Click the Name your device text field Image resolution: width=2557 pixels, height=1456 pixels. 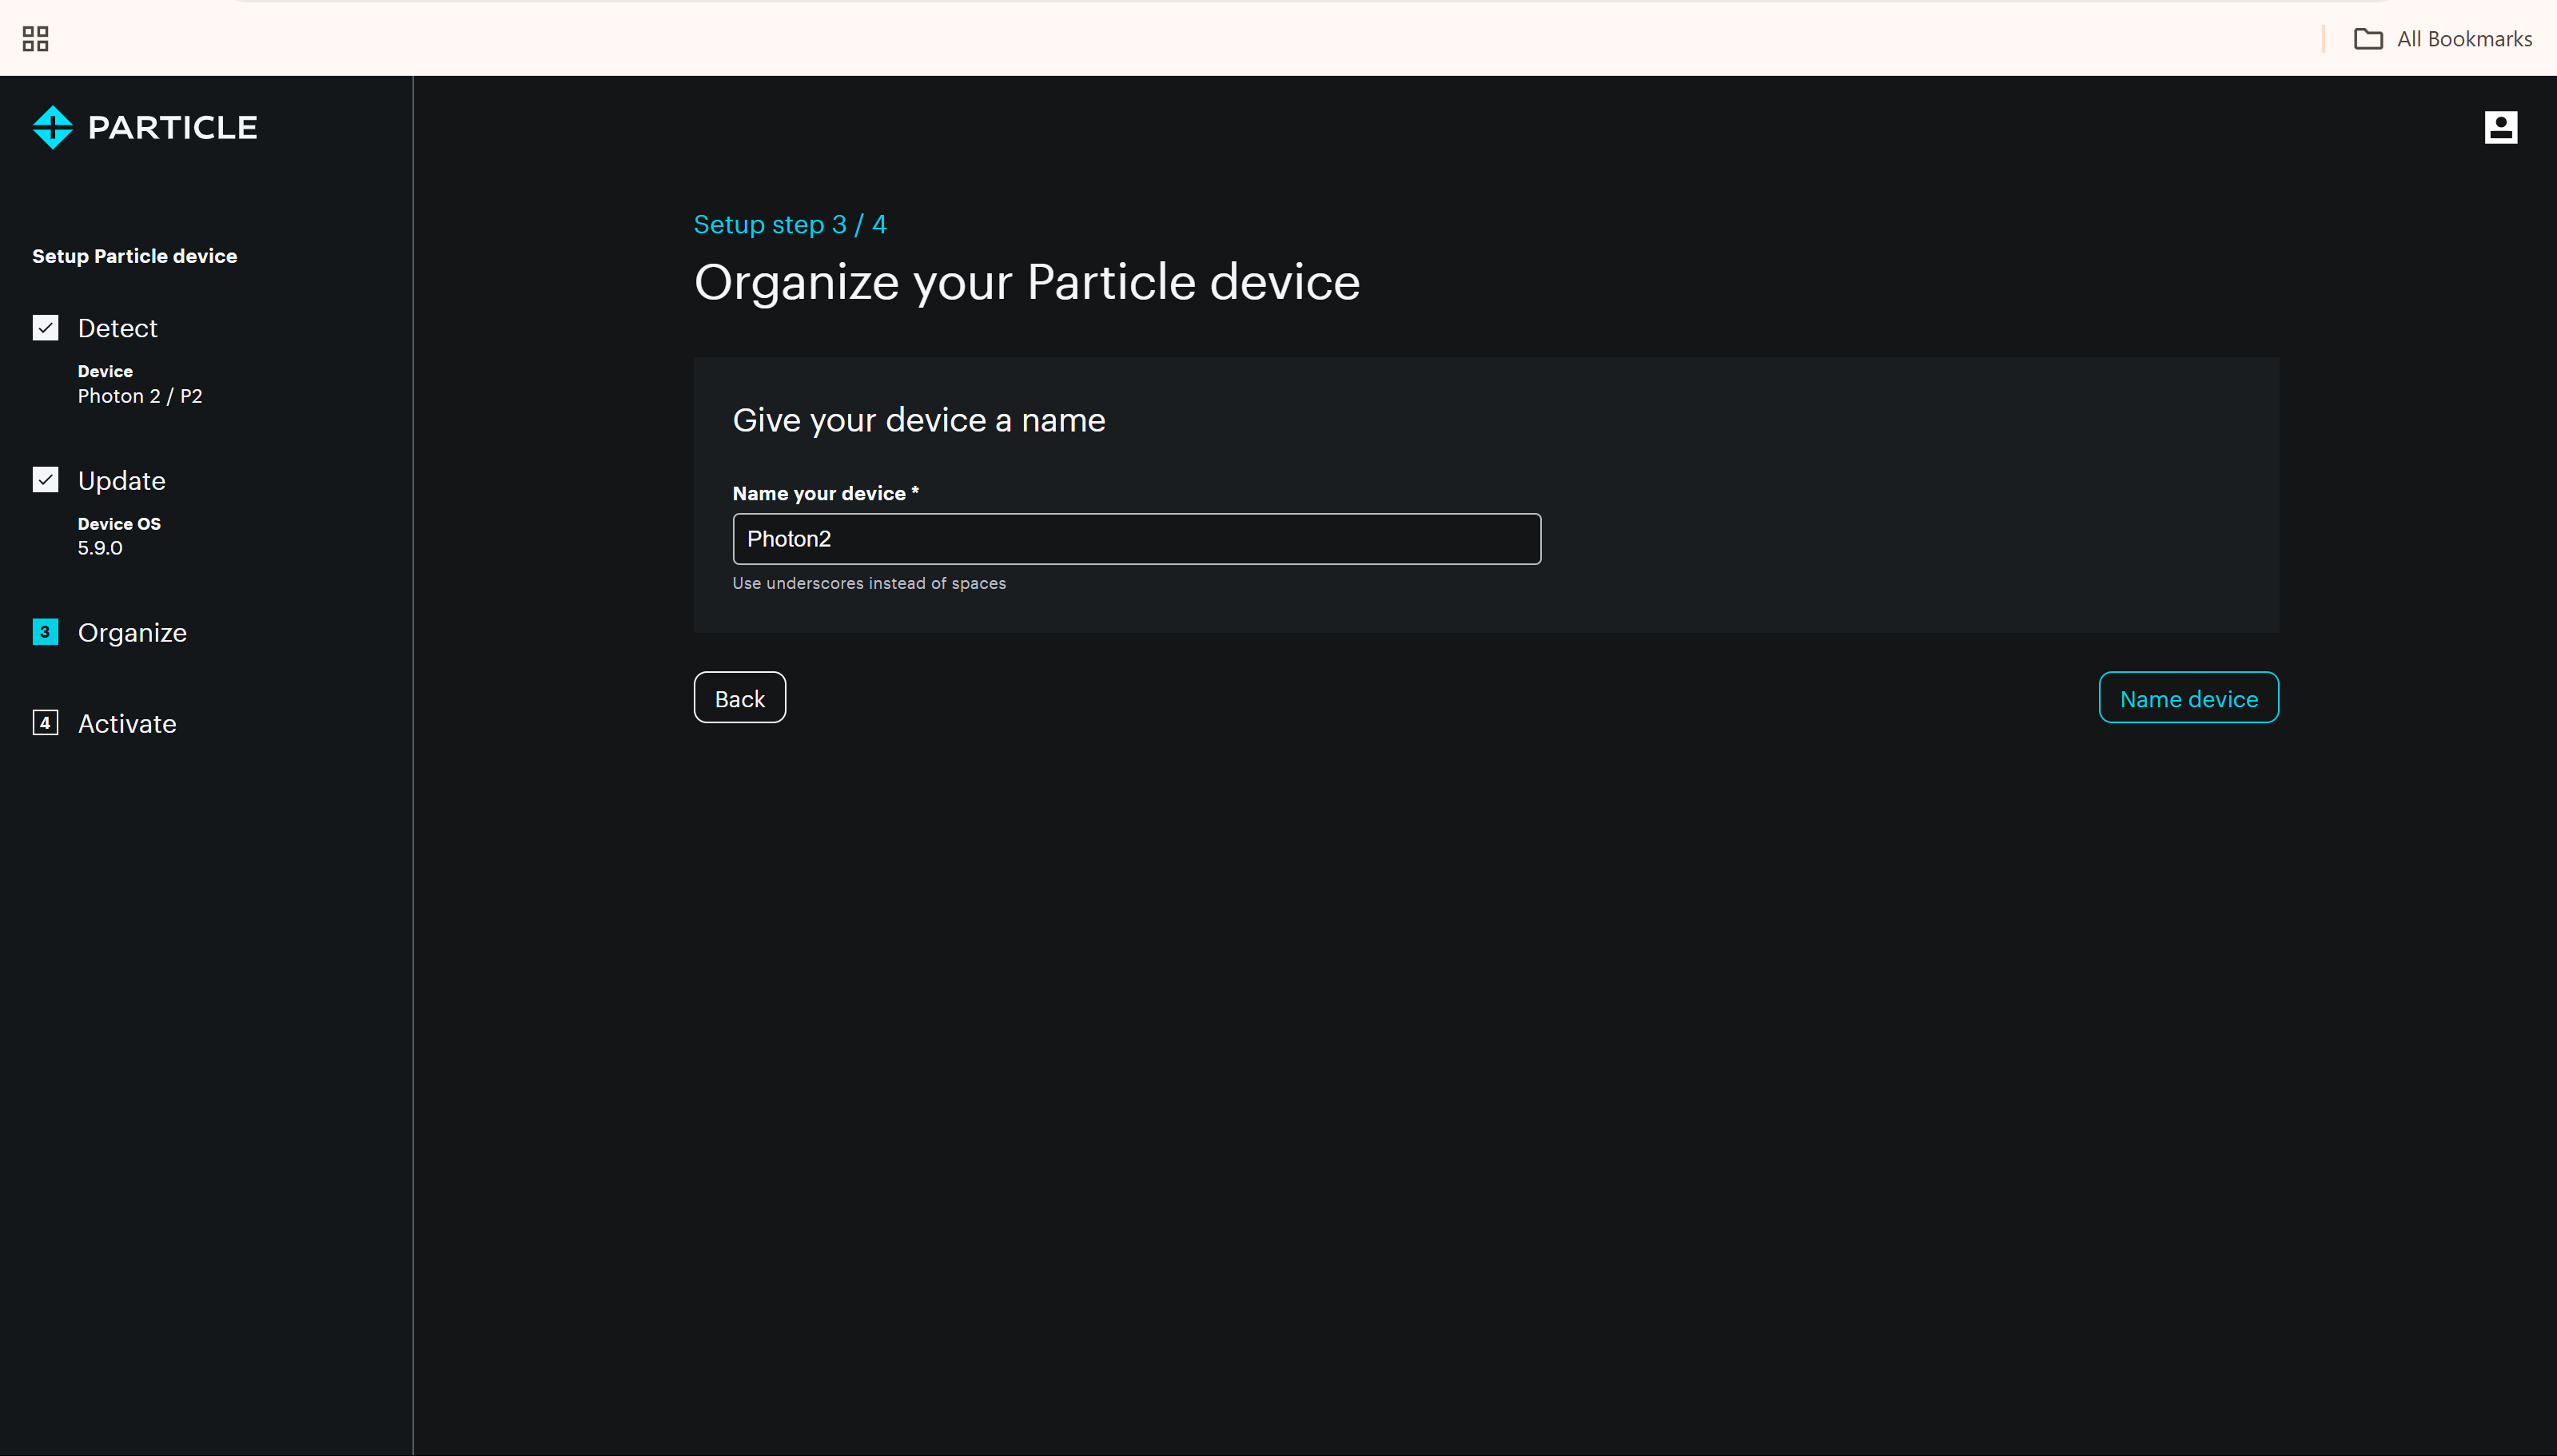[x=1136, y=539]
